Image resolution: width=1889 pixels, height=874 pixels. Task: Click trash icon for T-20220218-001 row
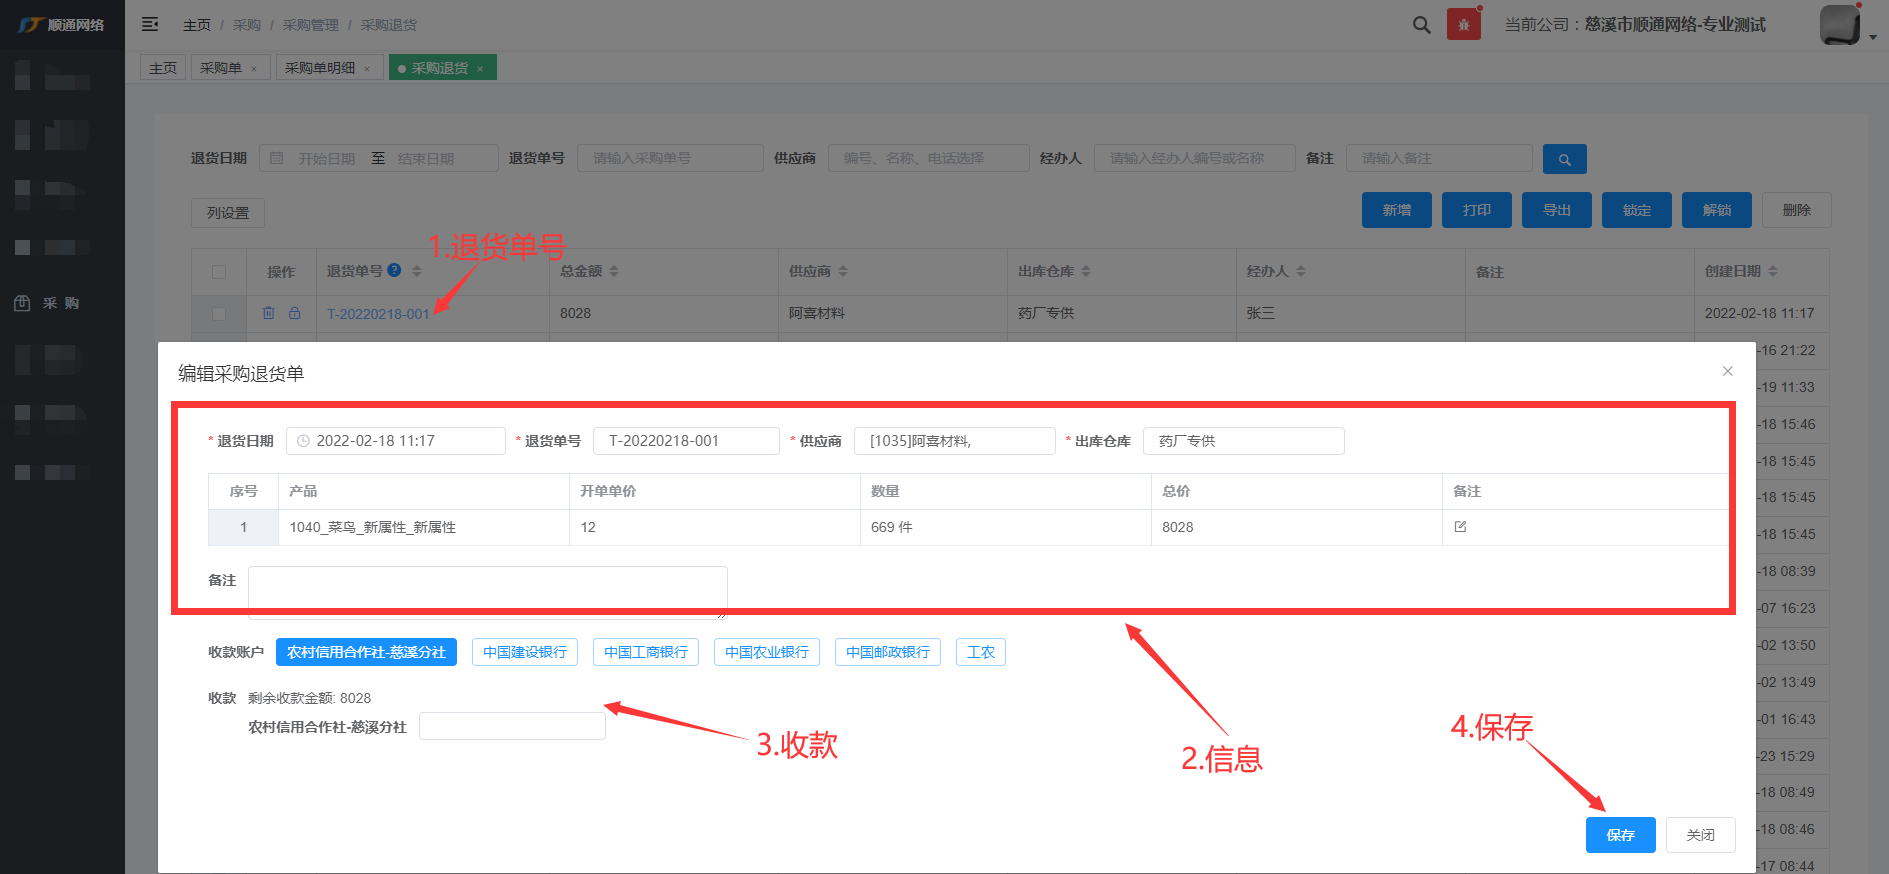tap(268, 313)
